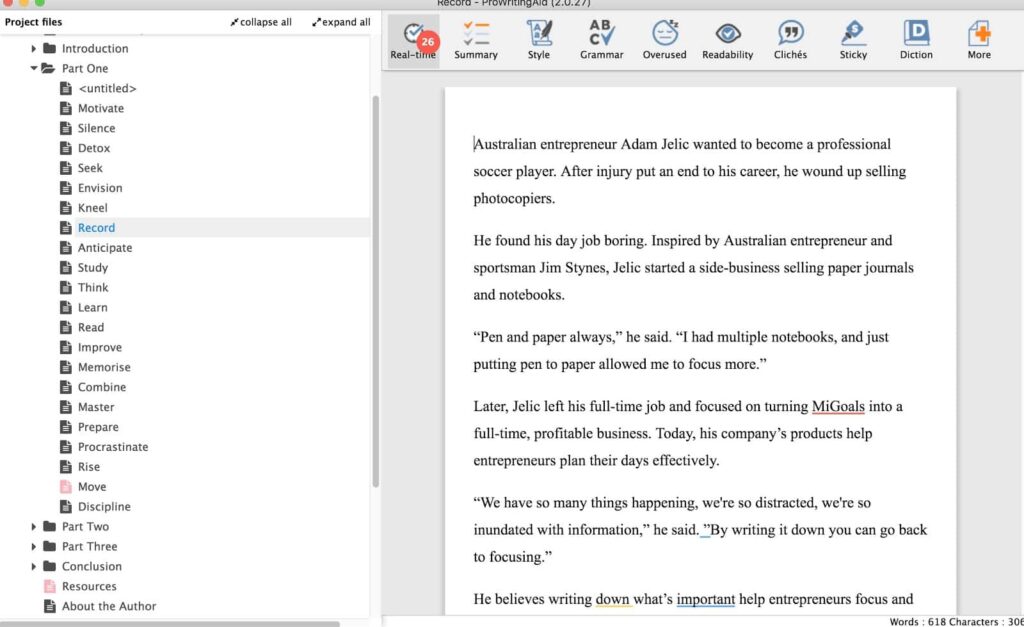Viewport: 1024px width, 627px height.
Task: Click collapse all in Project files
Action: point(261,22)
